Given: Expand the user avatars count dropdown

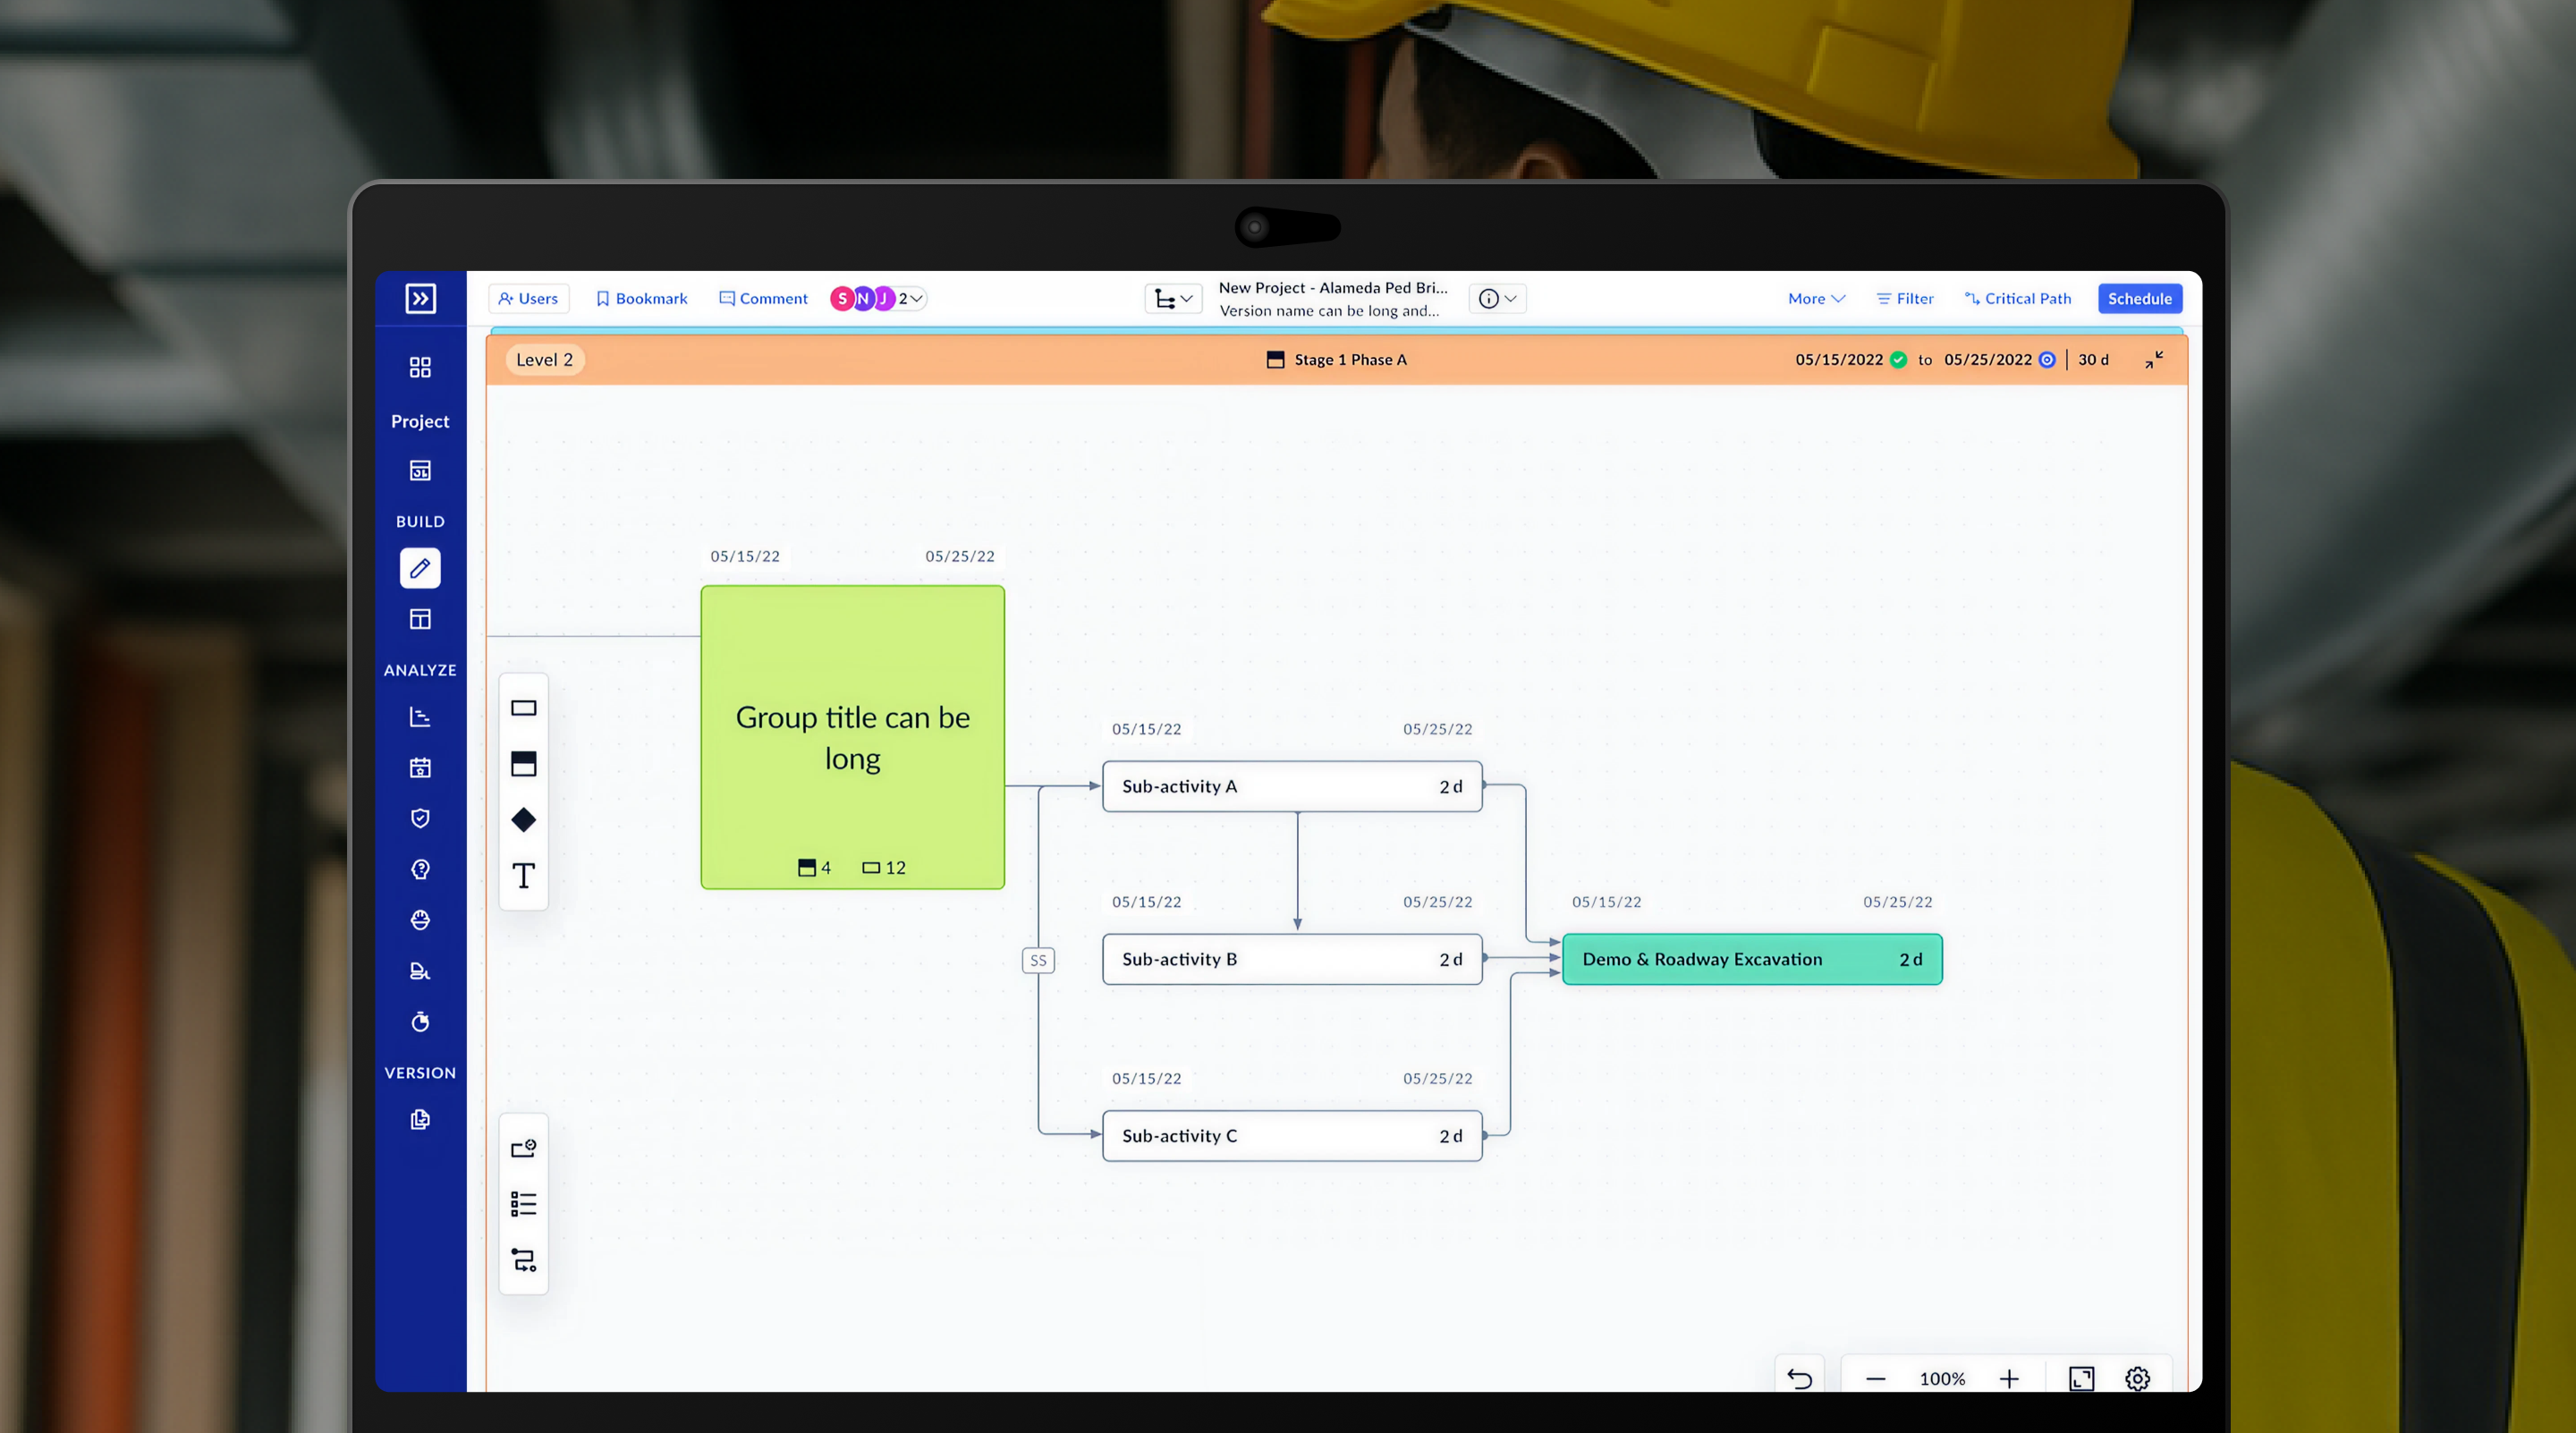Looking at the screenshot, I should [x=910, y=298].
